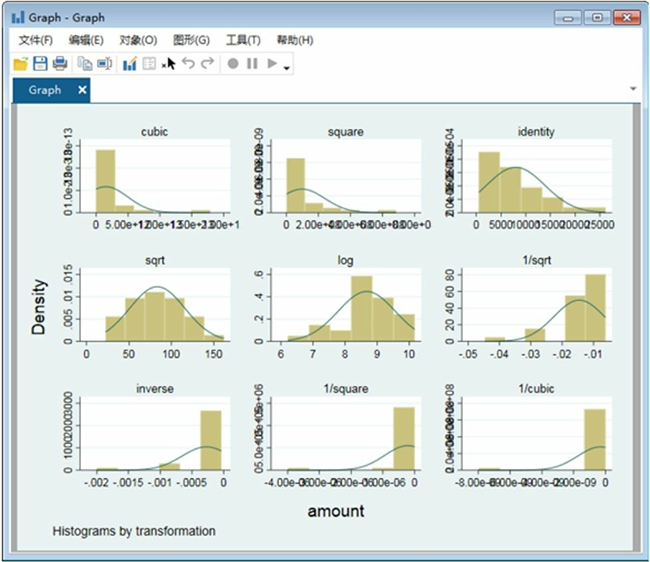This screenshot has width=650, height=562.
Task: Click the Print graph icon
Action: [x=60, y=64]
